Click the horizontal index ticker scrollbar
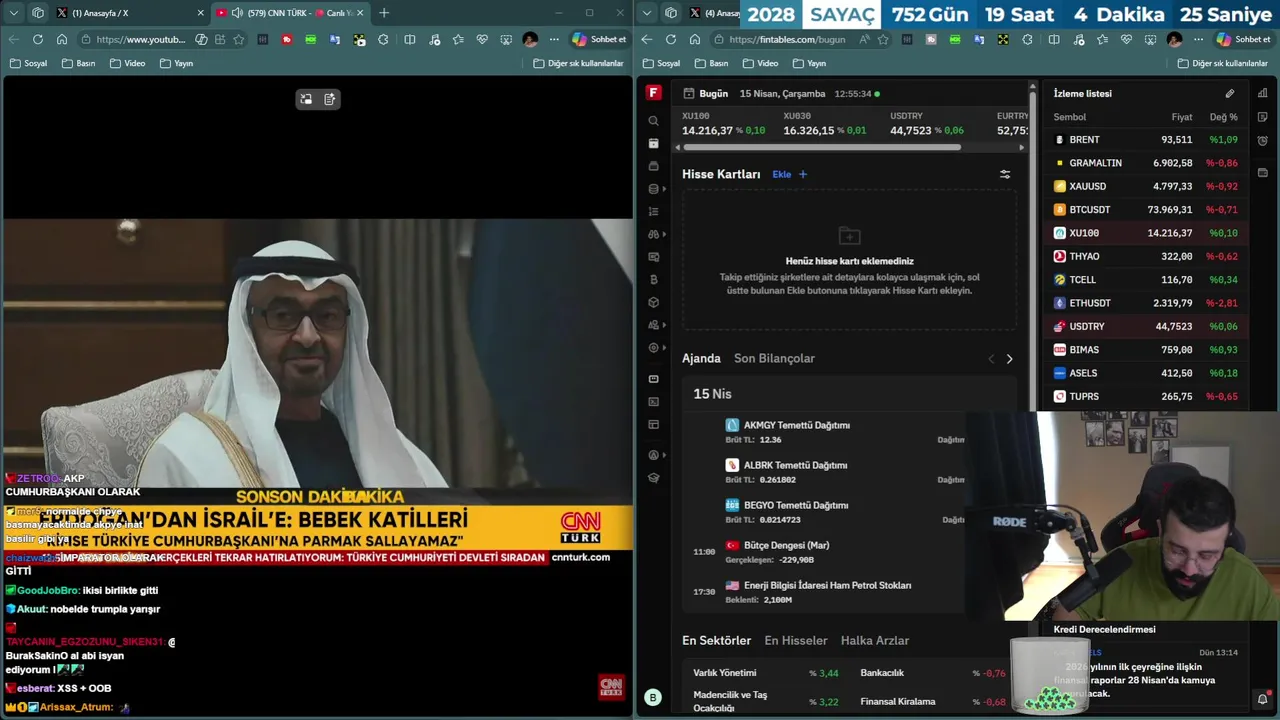 pos(821,147)
